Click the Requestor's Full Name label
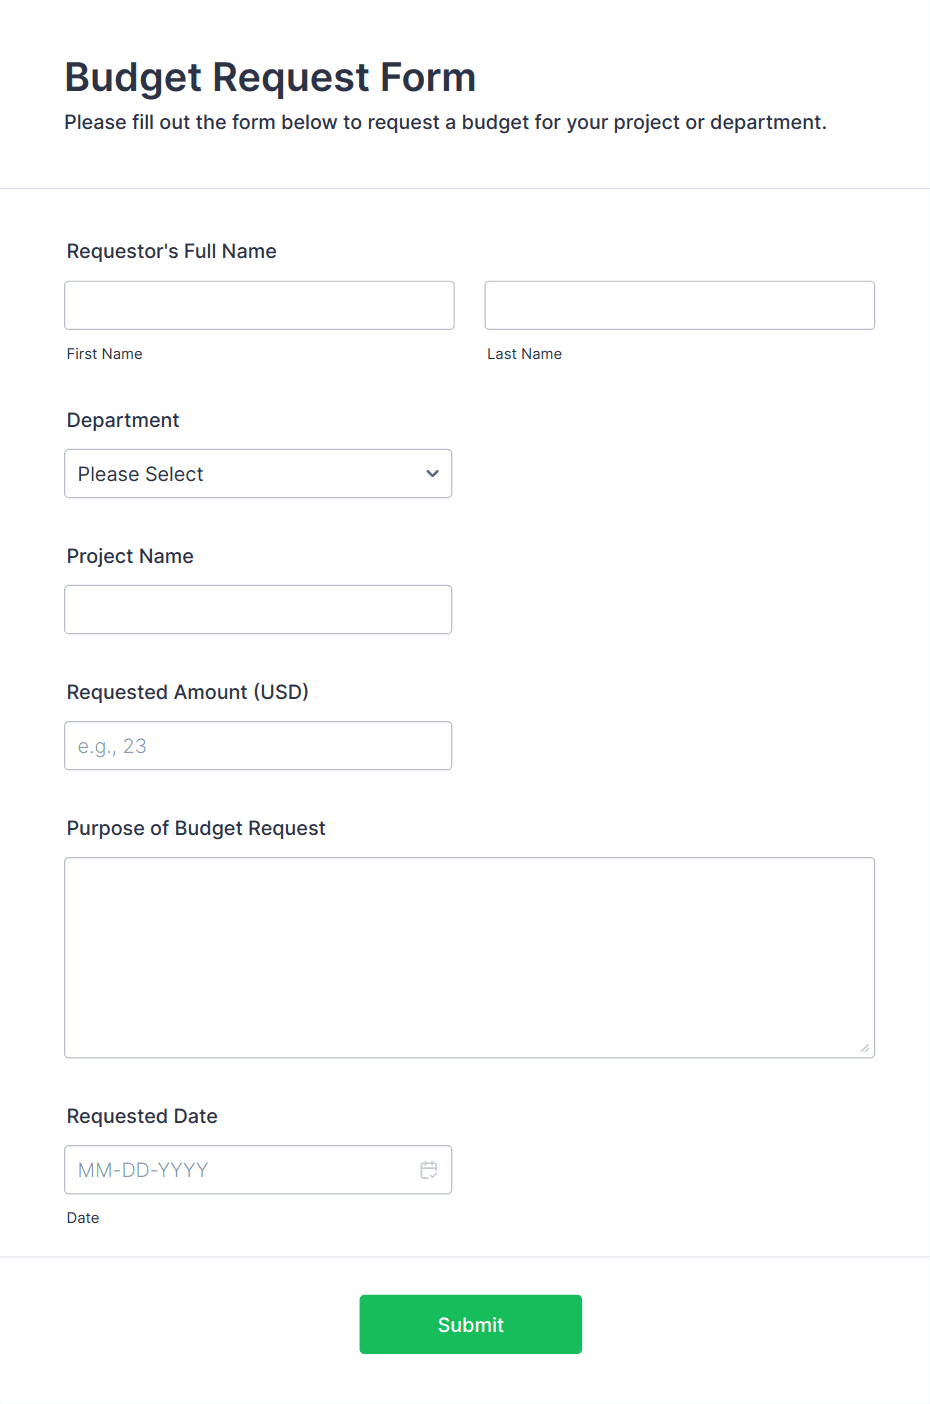The image size is (930, 1404). click(172, 251)
